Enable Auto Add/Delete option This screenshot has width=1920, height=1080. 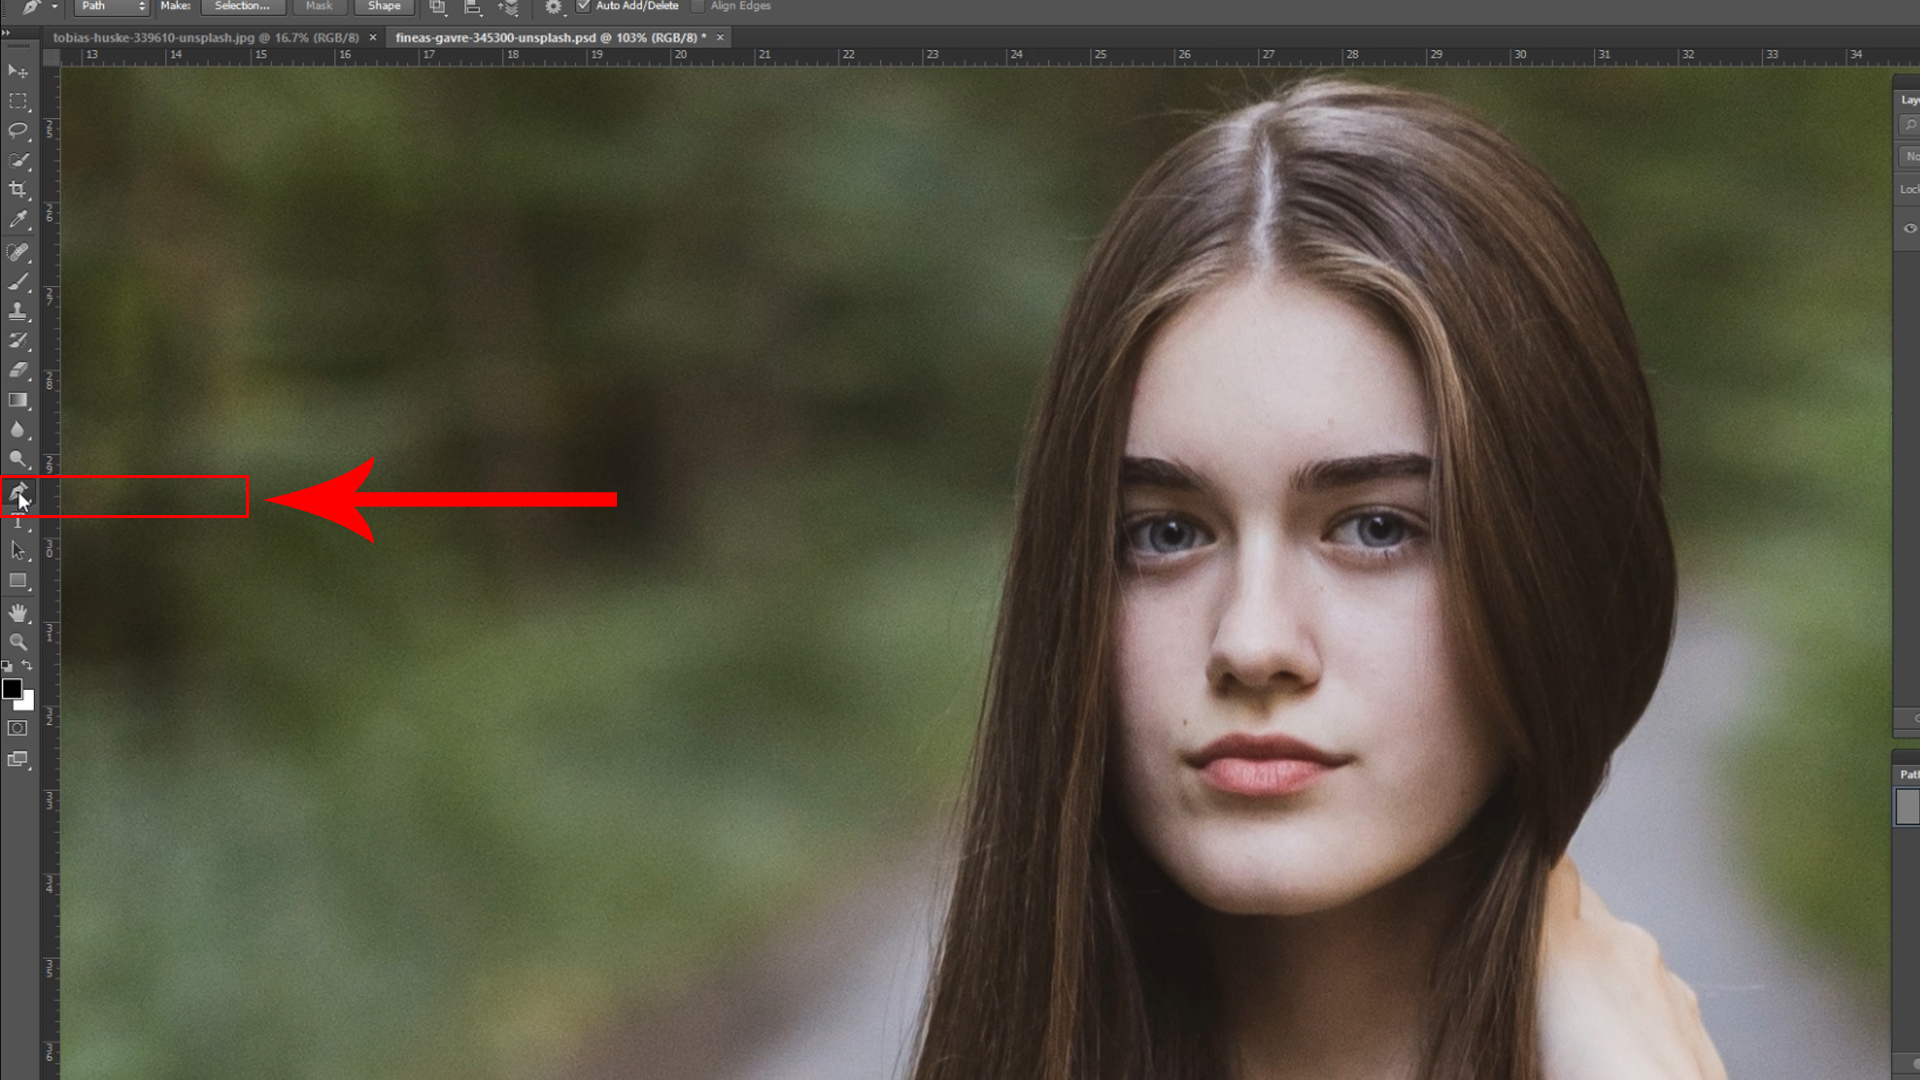pyautogui.click(x=585, y=5)
